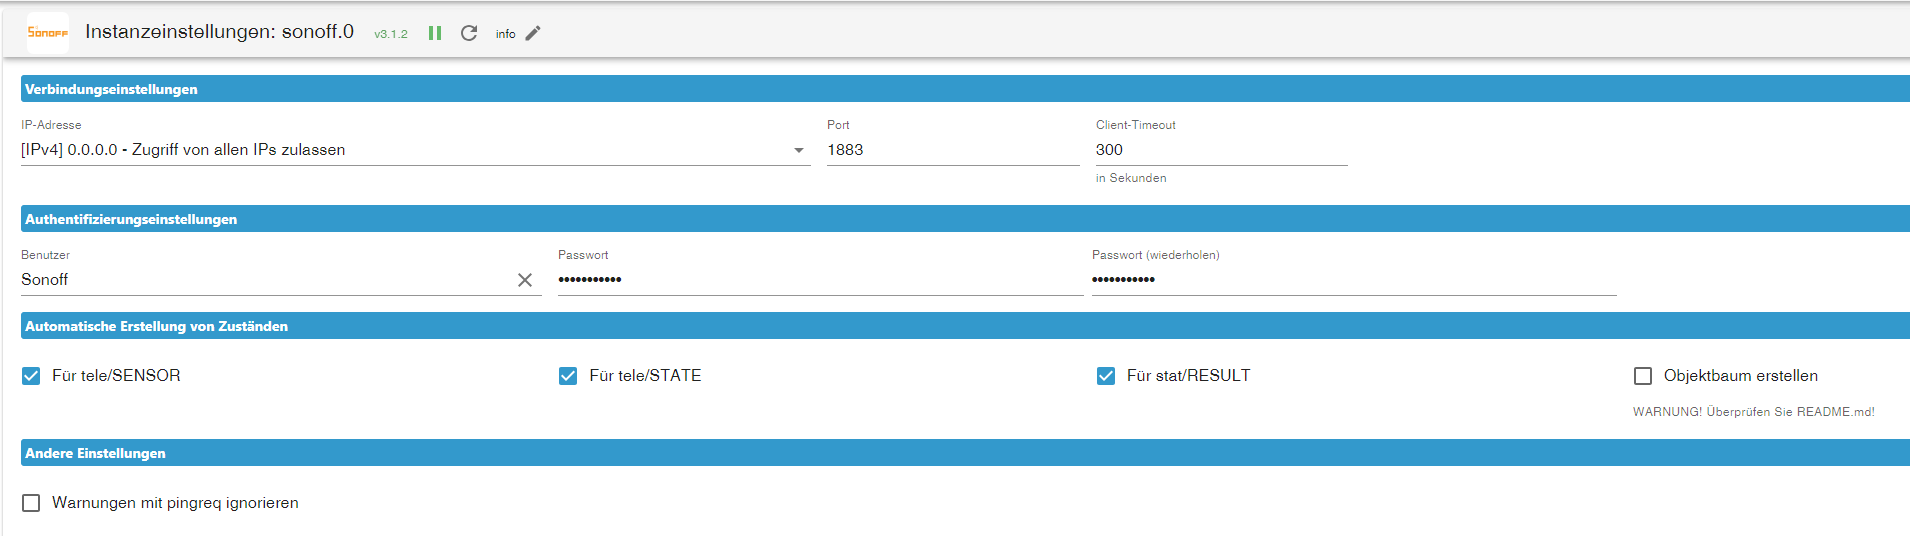Focus the Client-Timeout field with 300
The image size is (1910, 536).
(1222, 150)
